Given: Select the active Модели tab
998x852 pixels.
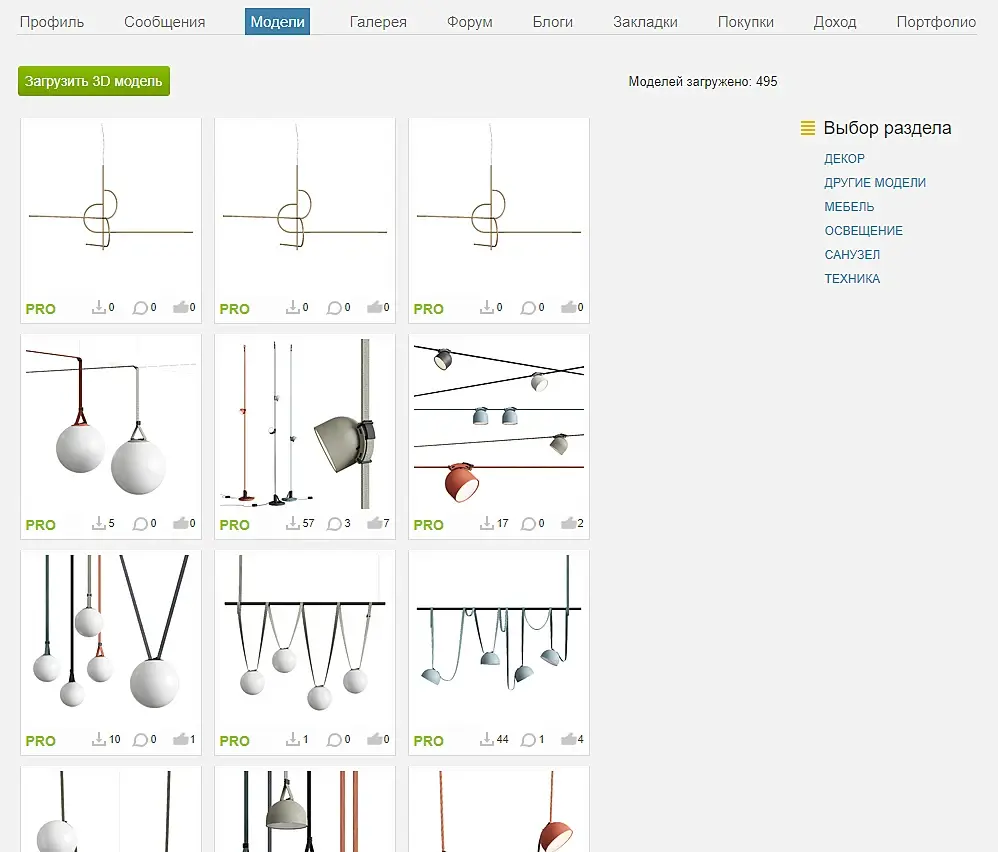Looking at the screenshot, I should [x=278, y=22].
